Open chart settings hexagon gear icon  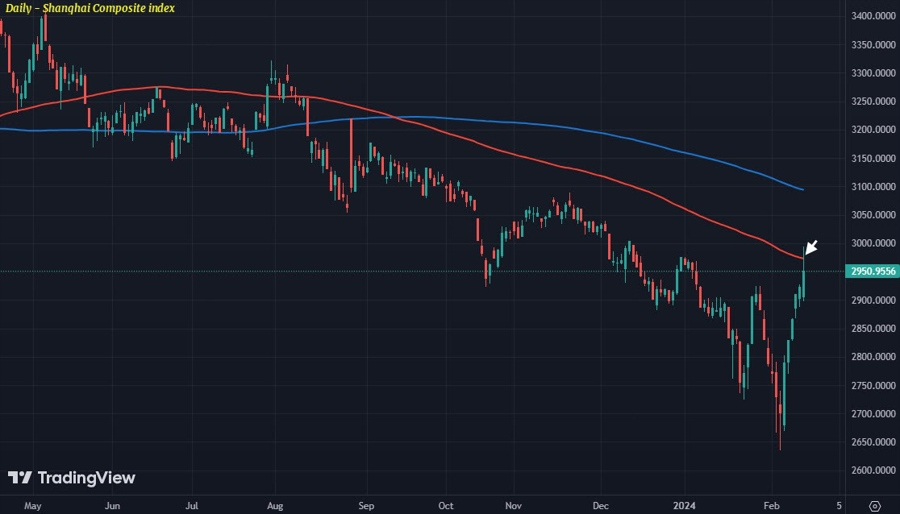pos(875,506)
